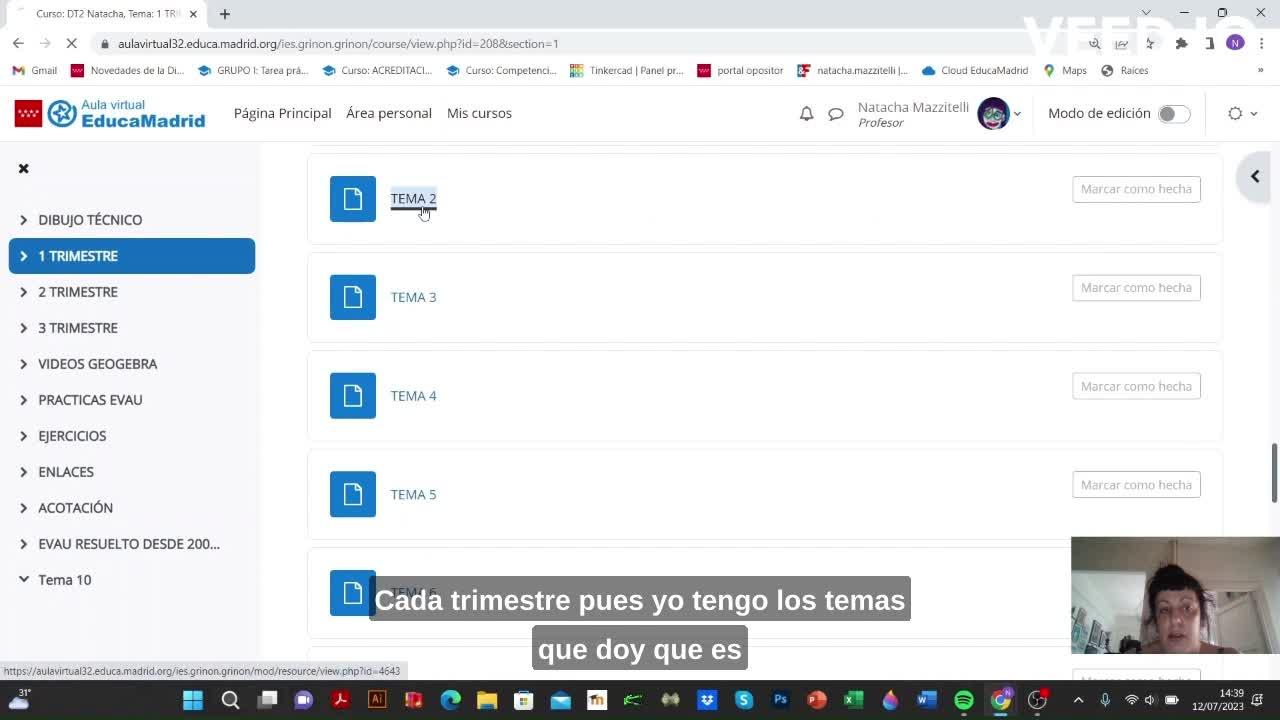Open the Chrome profile N icon
This screenshot has width=1280, height=720.
point(1235,43)
